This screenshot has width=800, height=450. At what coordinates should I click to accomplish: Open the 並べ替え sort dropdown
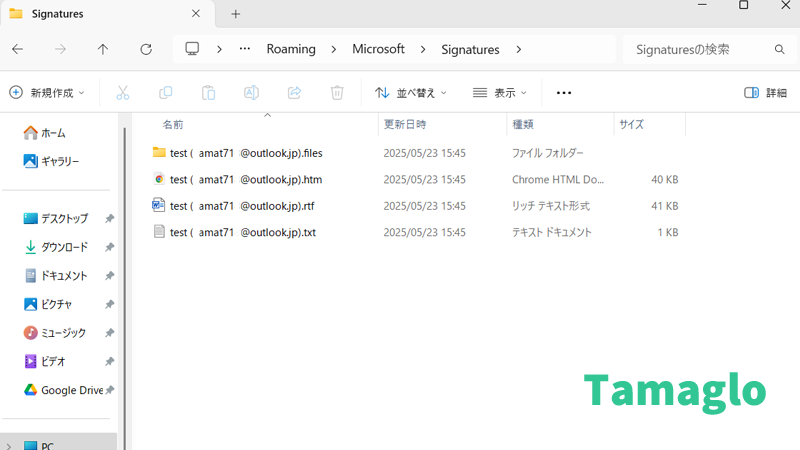[x=411, y=92]
